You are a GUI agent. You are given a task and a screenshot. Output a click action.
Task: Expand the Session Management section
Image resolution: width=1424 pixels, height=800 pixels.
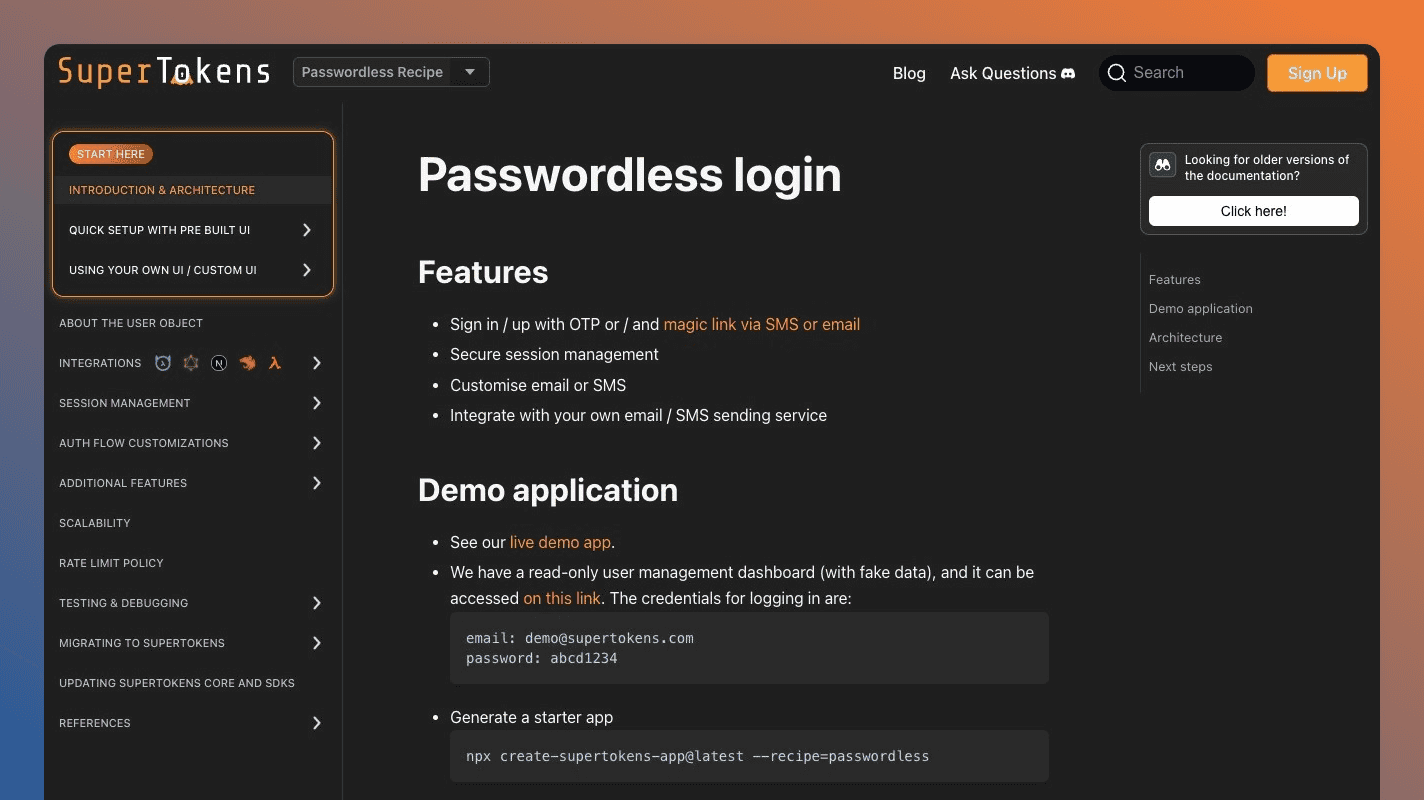[316, 403]
